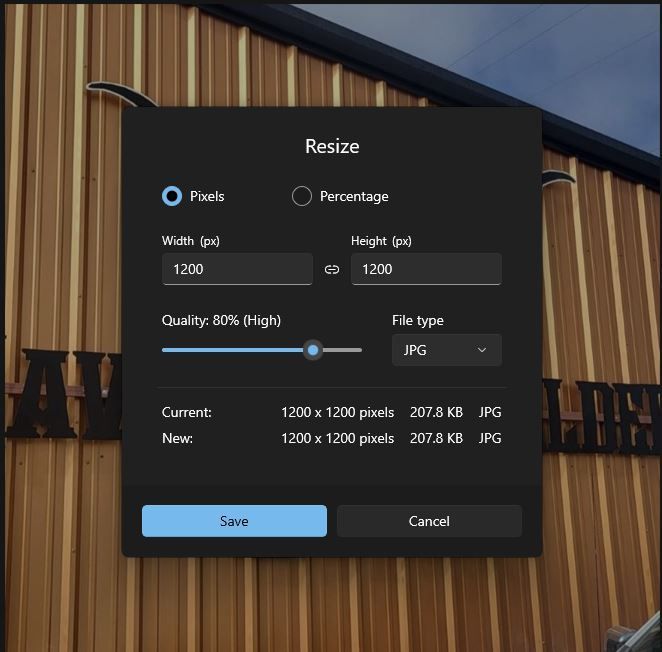Click the chevron arrow in File type box
Image resolution: width=662 pixels, height=652 pixels.
click(x=482, y=350)
